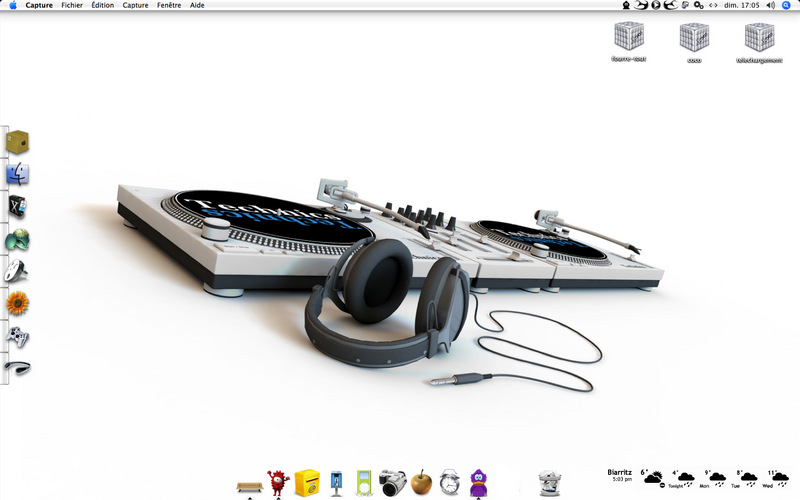Click the gears menu bar icon
This screenshot has width=800, height=500.
[x=698, y=5]
